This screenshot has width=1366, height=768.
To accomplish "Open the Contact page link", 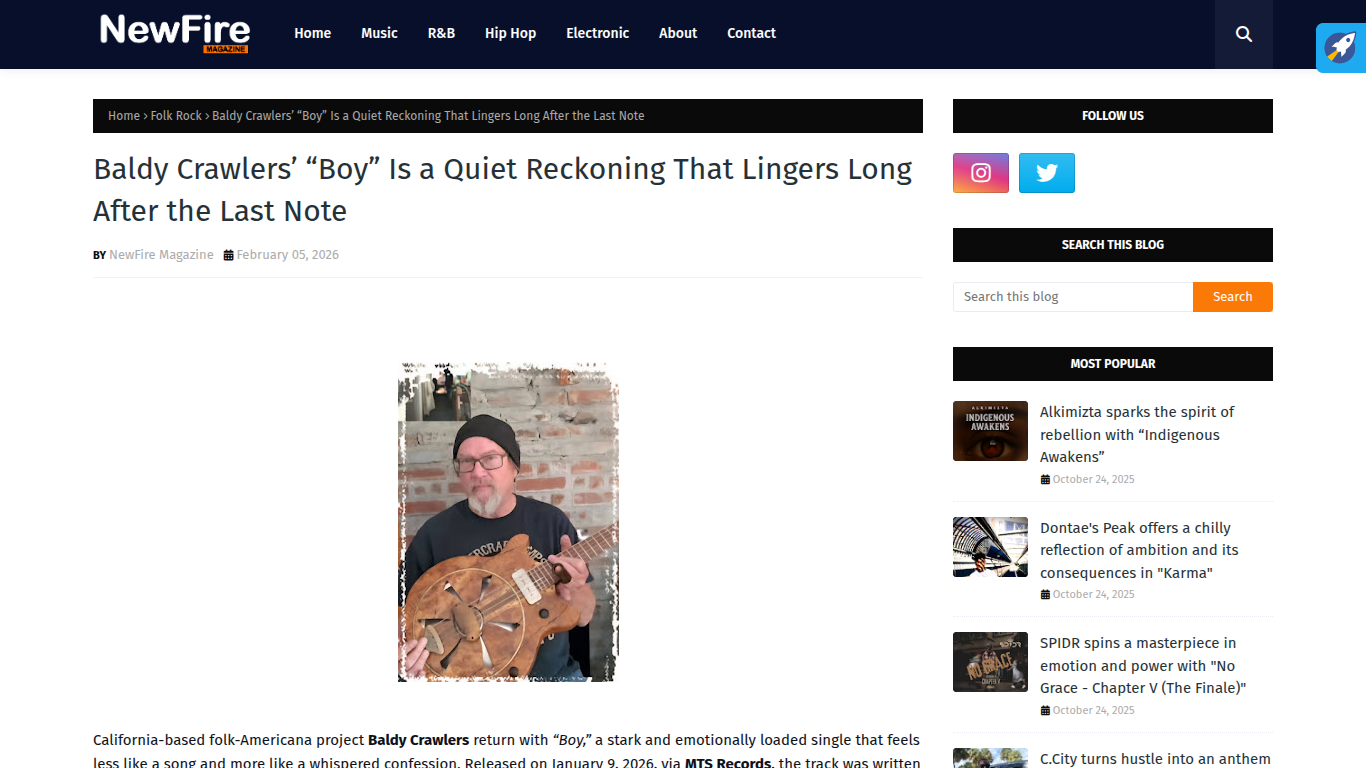I will (x=751, y=33).
